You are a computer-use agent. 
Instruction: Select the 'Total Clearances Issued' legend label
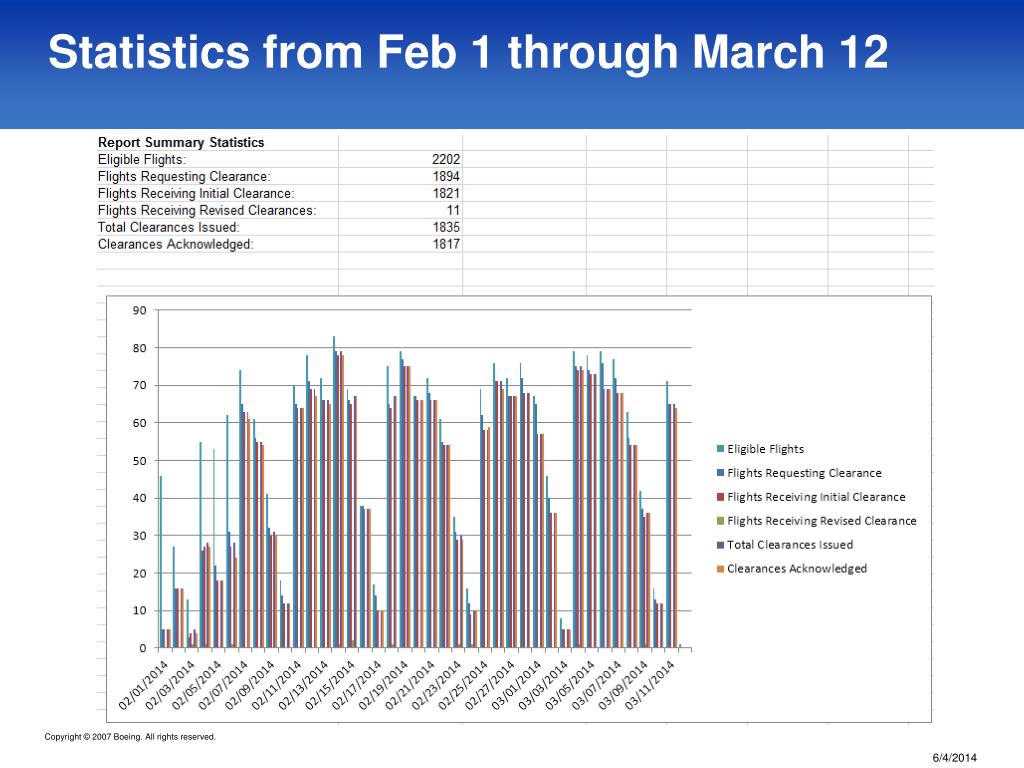click(790, 545)
